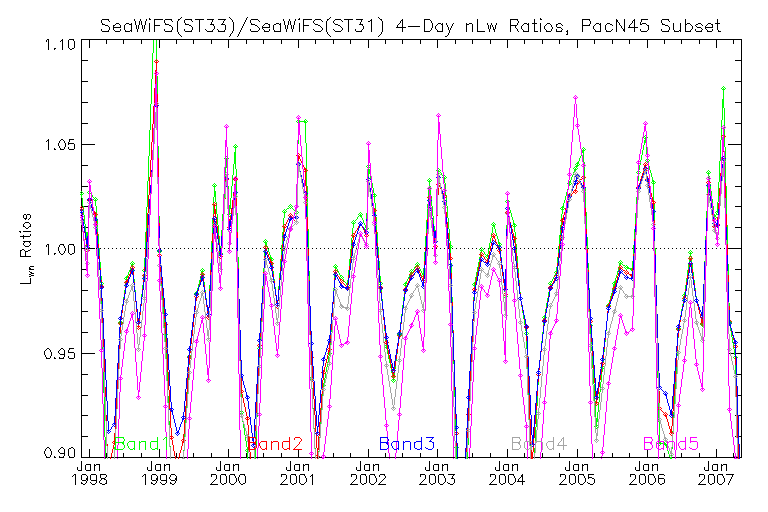Click the 1.10 y-axis tick value
Screen dimensions: 768x512
(60, 45)
